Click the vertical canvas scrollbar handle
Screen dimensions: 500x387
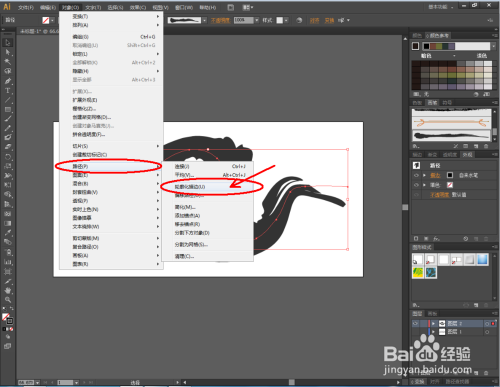tap(405, 207)
